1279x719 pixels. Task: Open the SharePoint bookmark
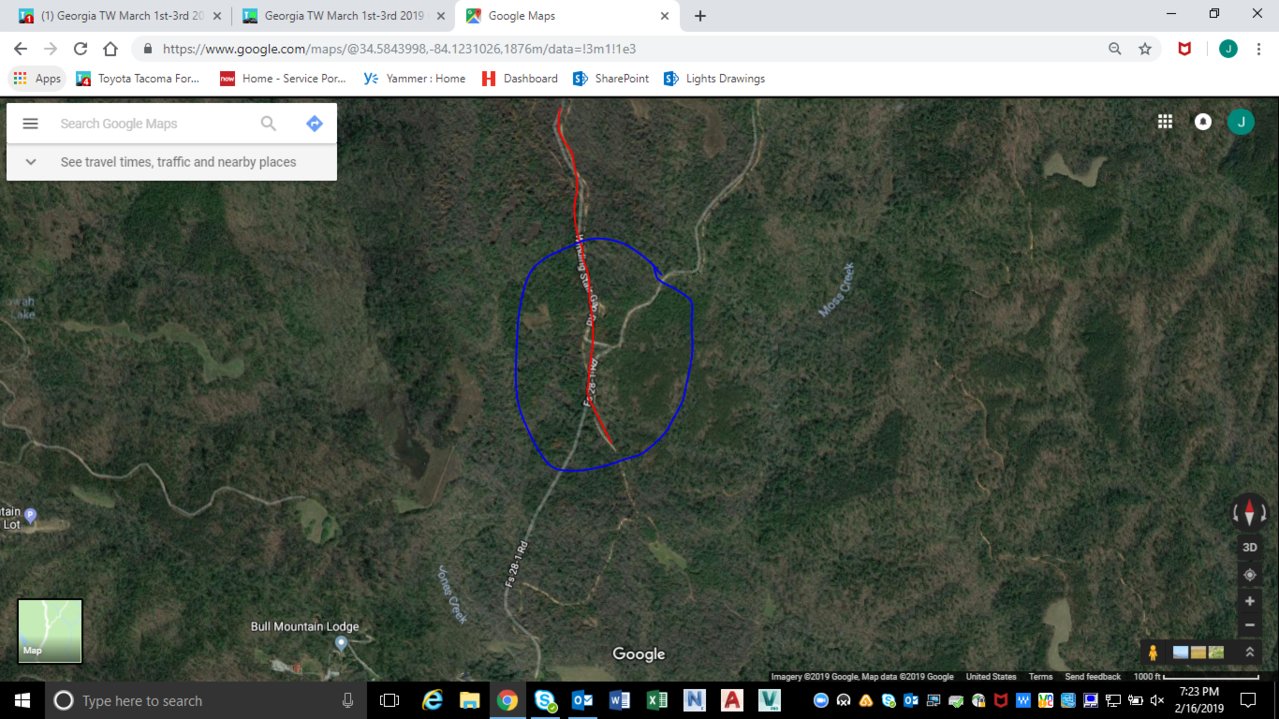[x=610, y=78]
